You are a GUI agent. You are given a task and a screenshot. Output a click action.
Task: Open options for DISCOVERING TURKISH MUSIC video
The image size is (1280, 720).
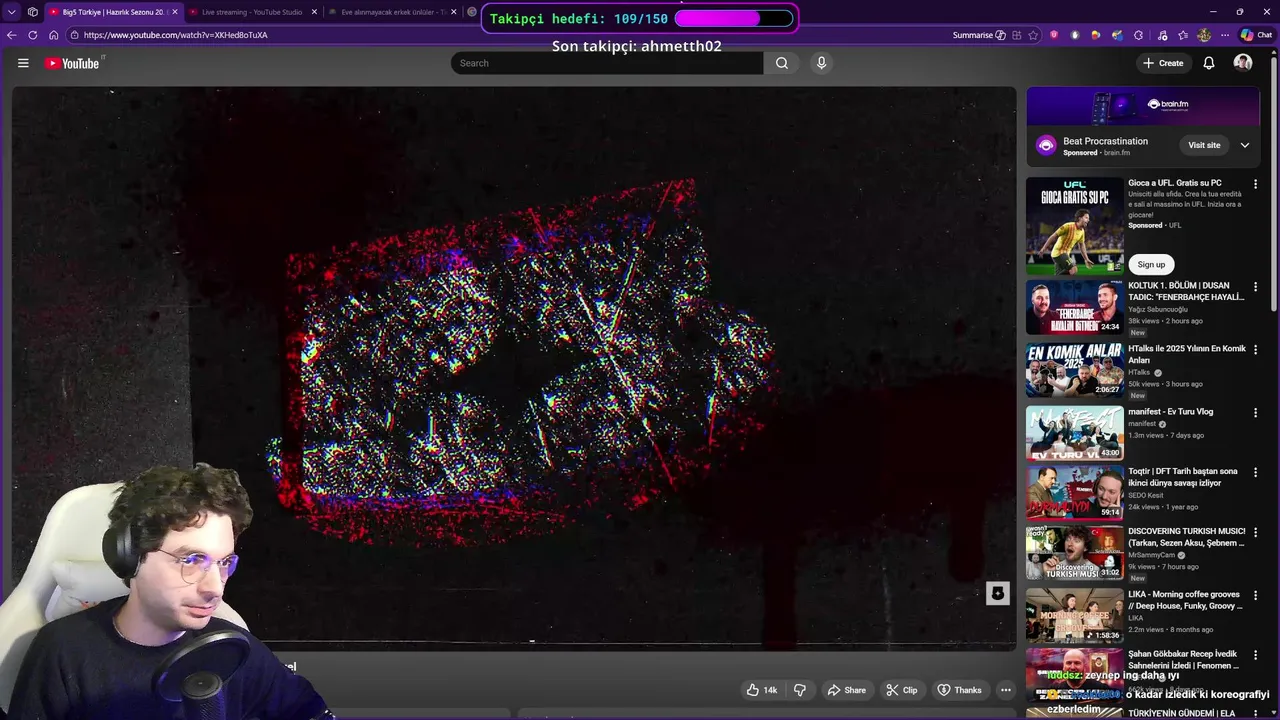(x=1256, y=533)
